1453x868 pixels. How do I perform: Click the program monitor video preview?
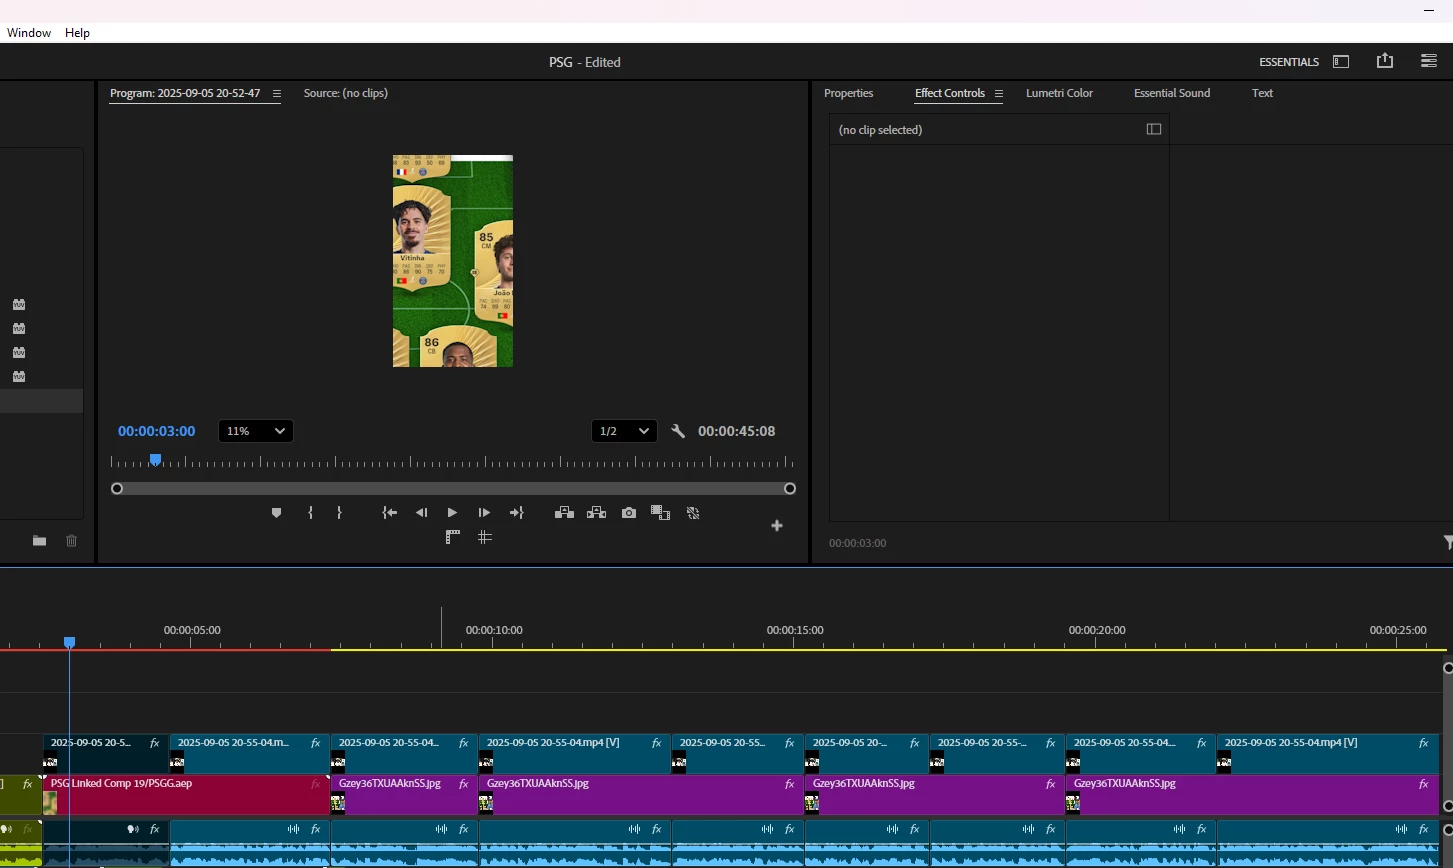(x=453, y=261)
